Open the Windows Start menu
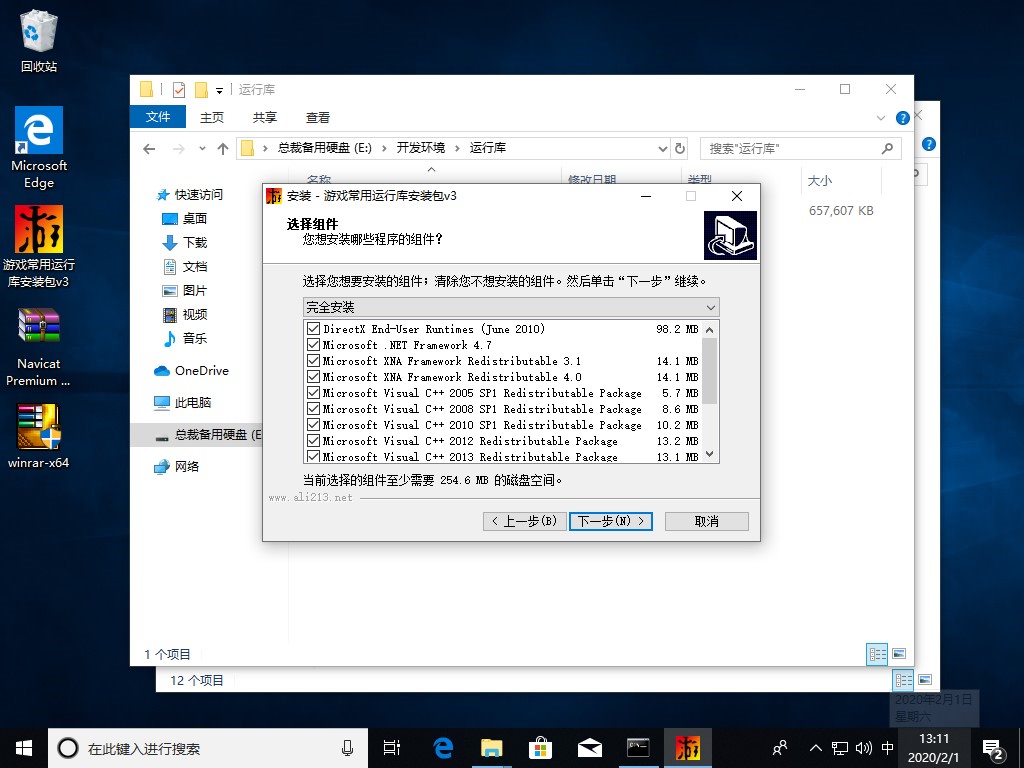1024x768 pixels. [x=24, y=748]
